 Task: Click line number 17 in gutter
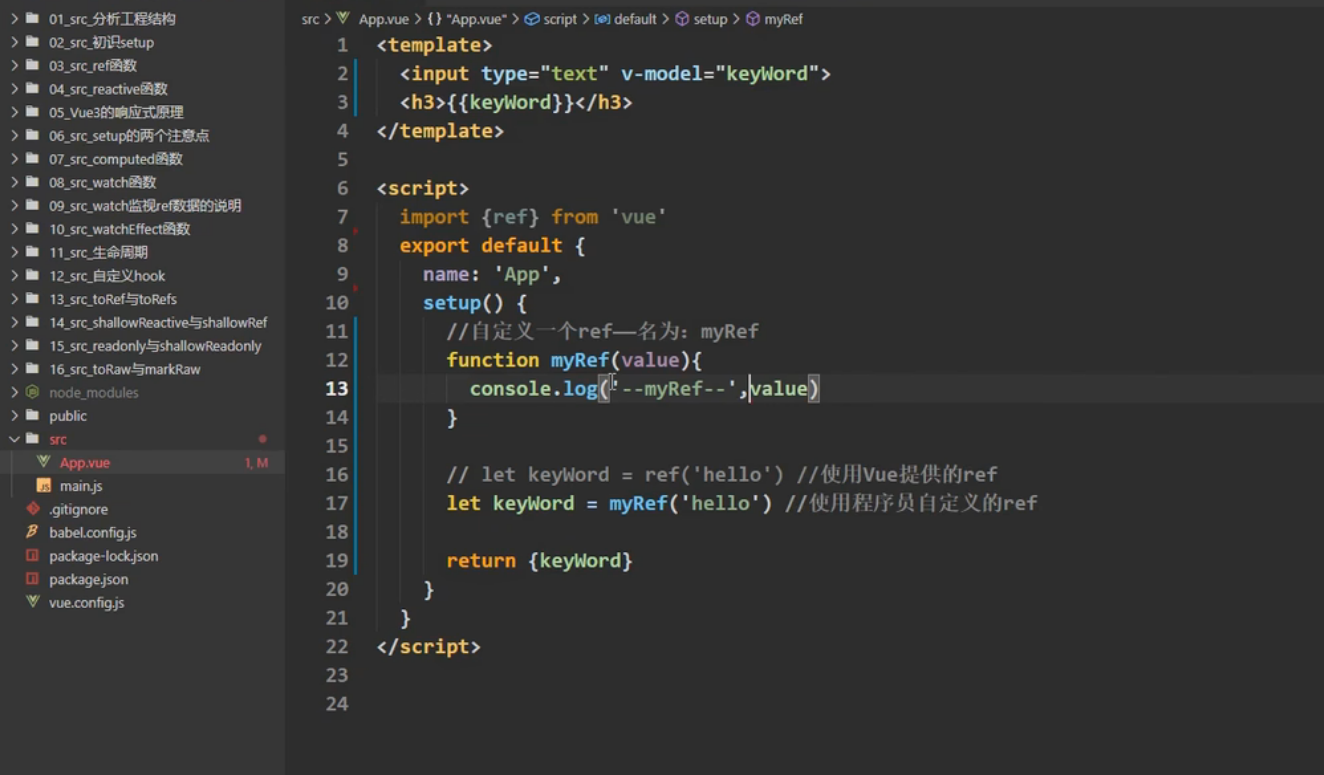point(337,503)
